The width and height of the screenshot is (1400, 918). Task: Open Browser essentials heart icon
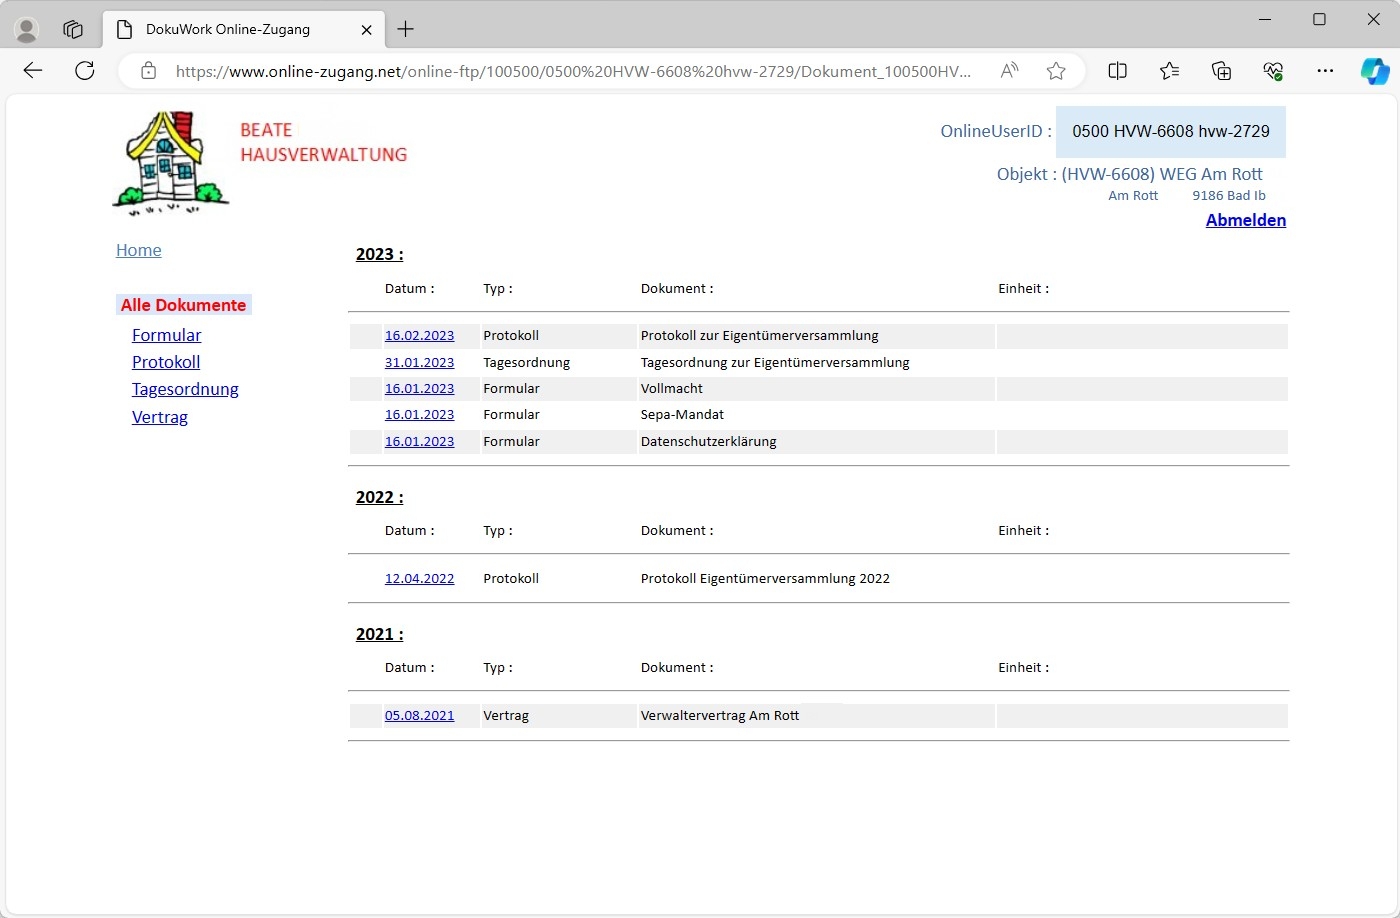(1273, 71)
